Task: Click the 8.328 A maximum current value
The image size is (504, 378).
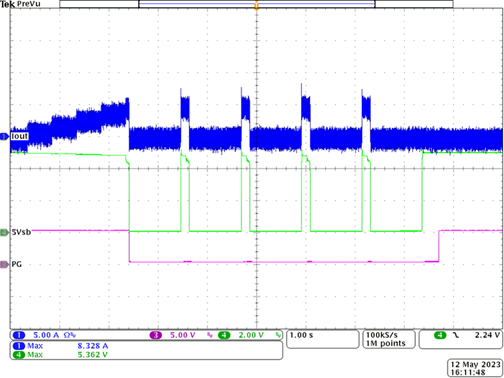Action: click(x=93, y=346)
